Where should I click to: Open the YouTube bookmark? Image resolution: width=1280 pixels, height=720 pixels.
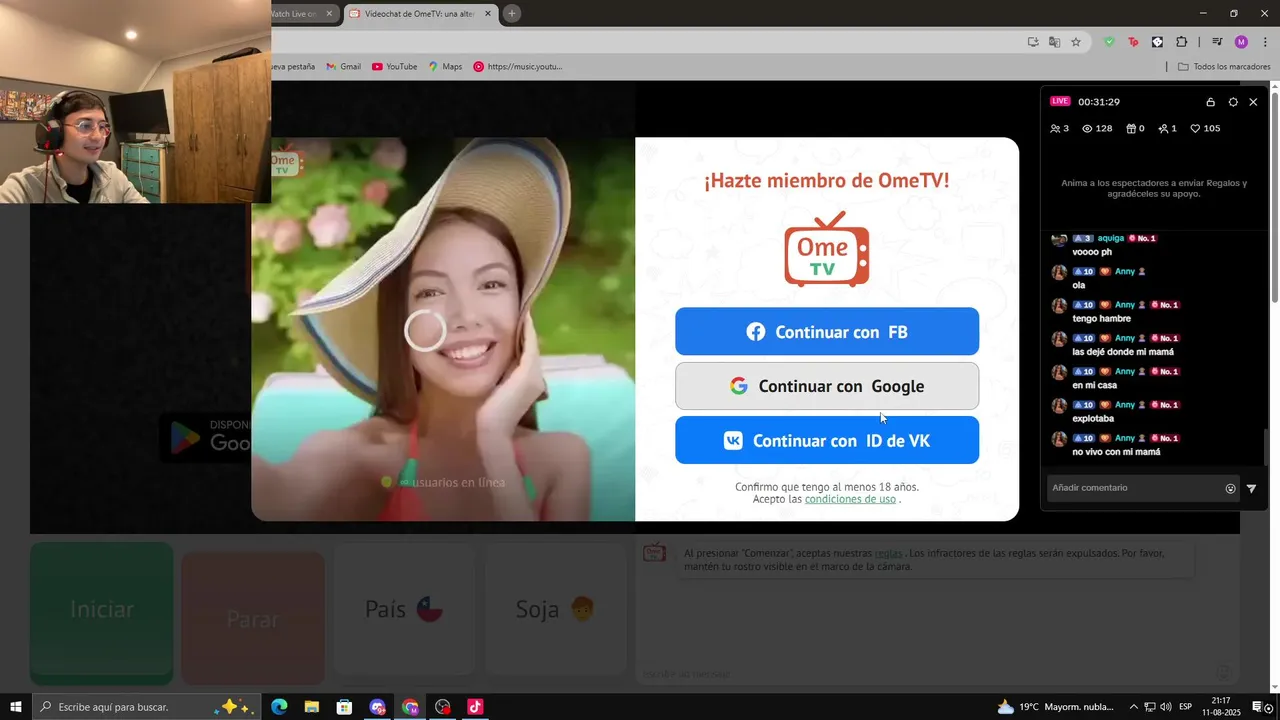click(x=394, y=66)
